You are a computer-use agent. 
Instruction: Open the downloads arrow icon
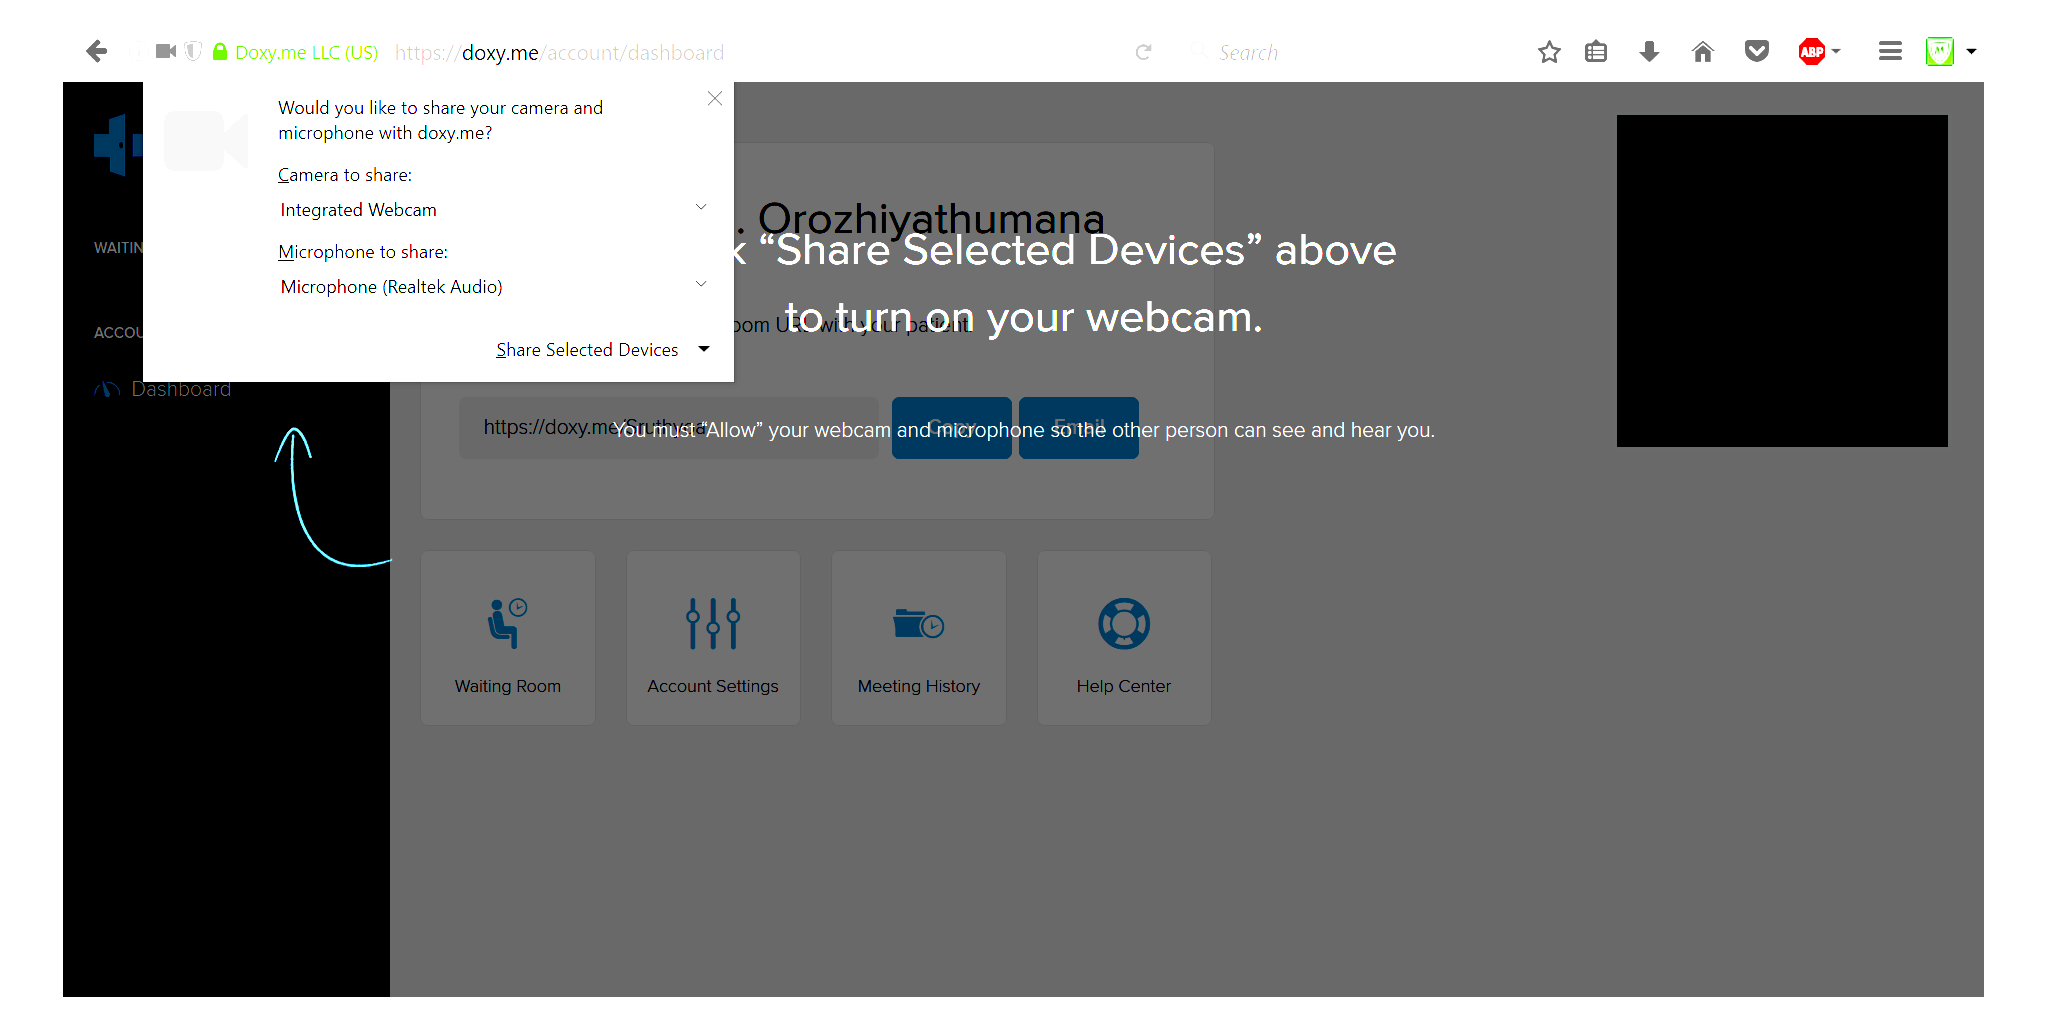coord(1649,52)
